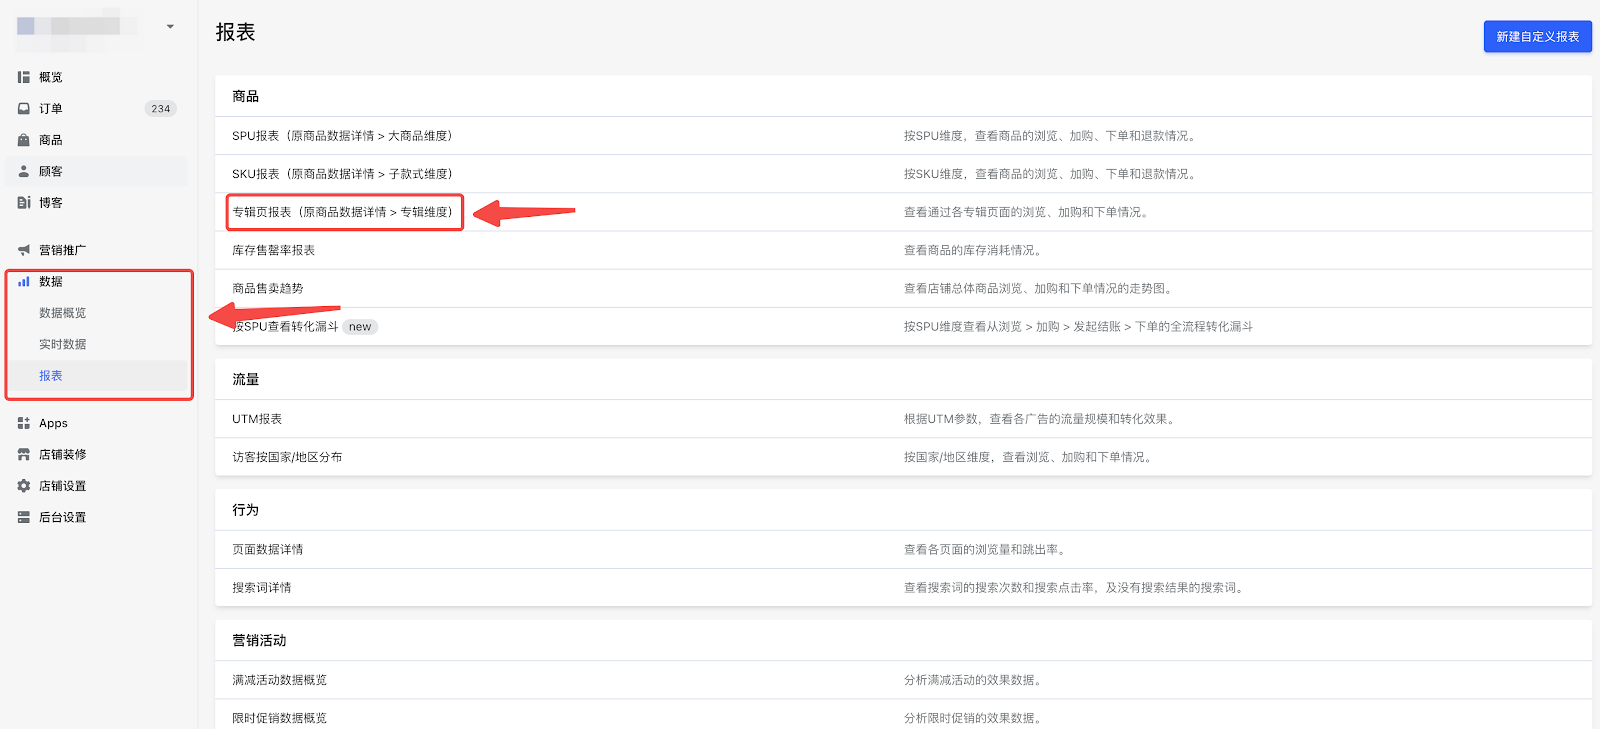Open the 专辑页报表 report link

pyautogui.click(x=342, y=212)
